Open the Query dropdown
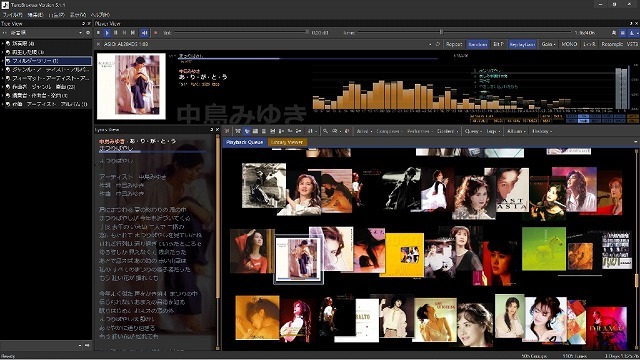Viewport: 640px width, 360px height. pos(473,131)
